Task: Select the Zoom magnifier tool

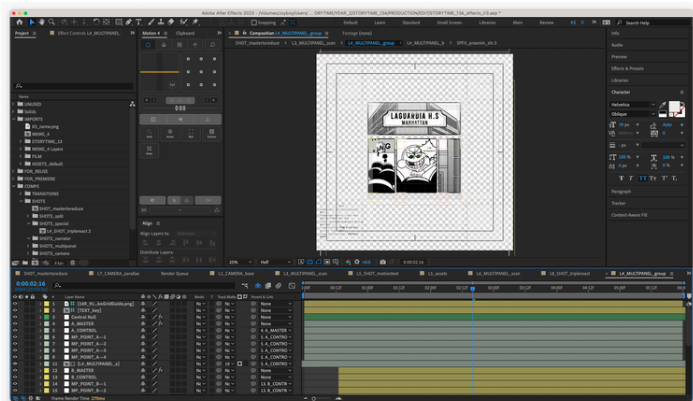Action: [52, 22]
